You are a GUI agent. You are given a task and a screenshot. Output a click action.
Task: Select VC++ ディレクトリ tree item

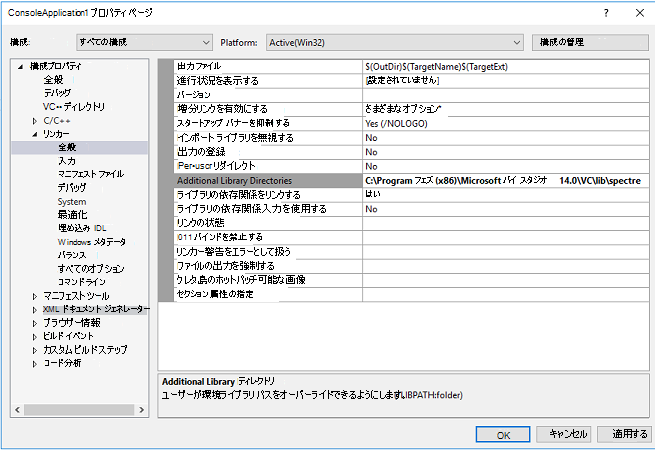pyautogui.click(x=74, y=107)
